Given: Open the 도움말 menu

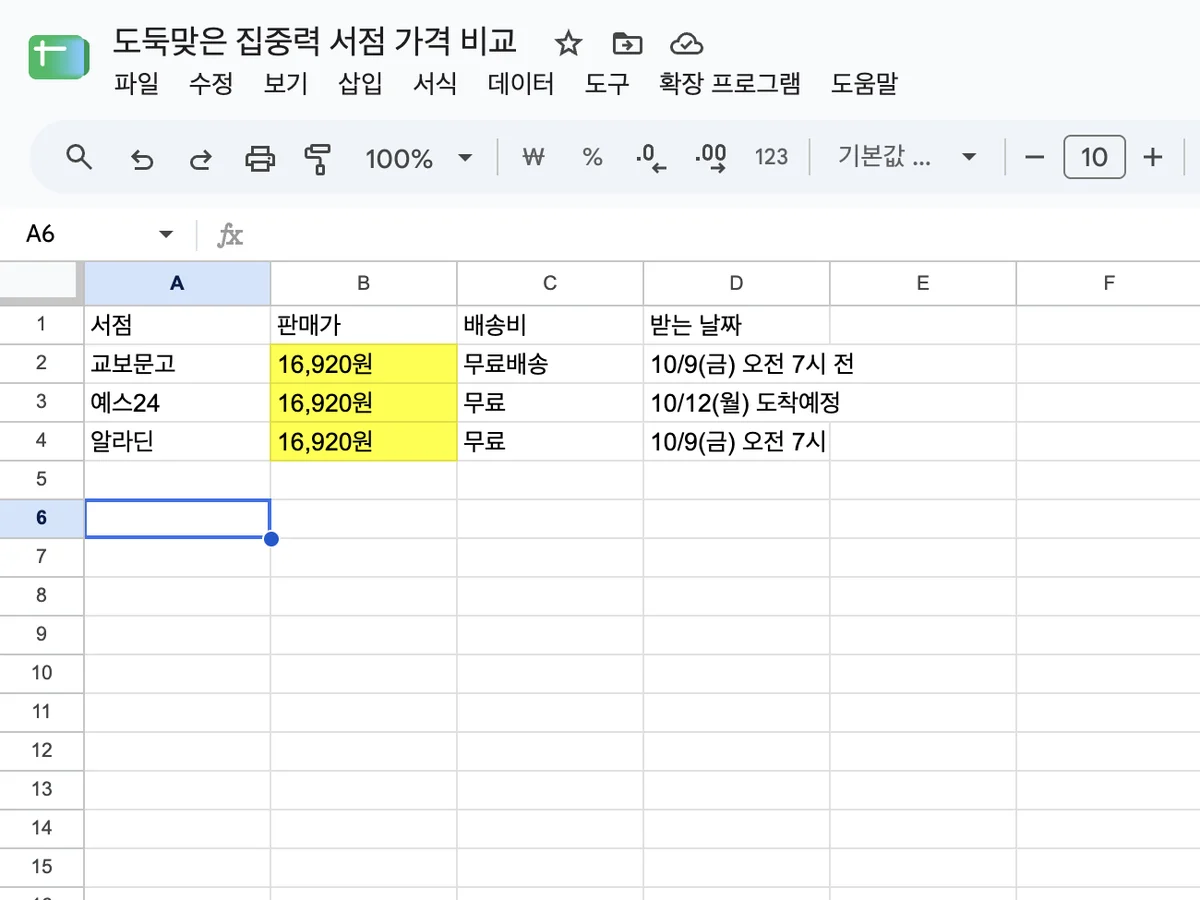Looking at the screenshot, I should click(864, 84).
